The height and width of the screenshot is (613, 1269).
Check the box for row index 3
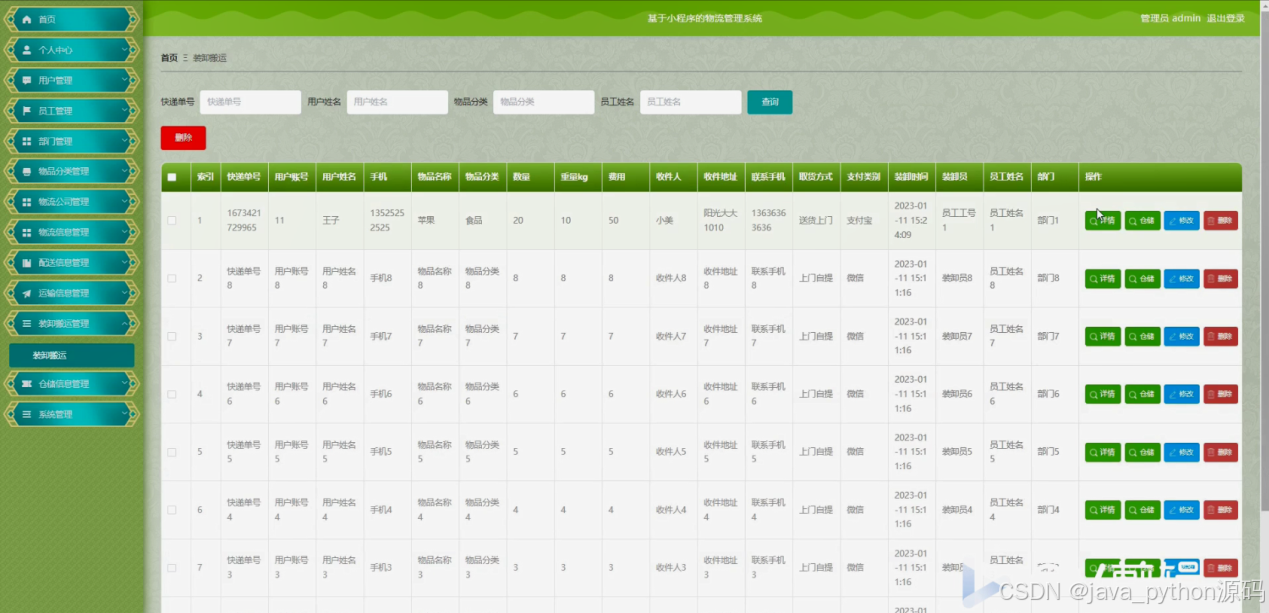point(172,337)
